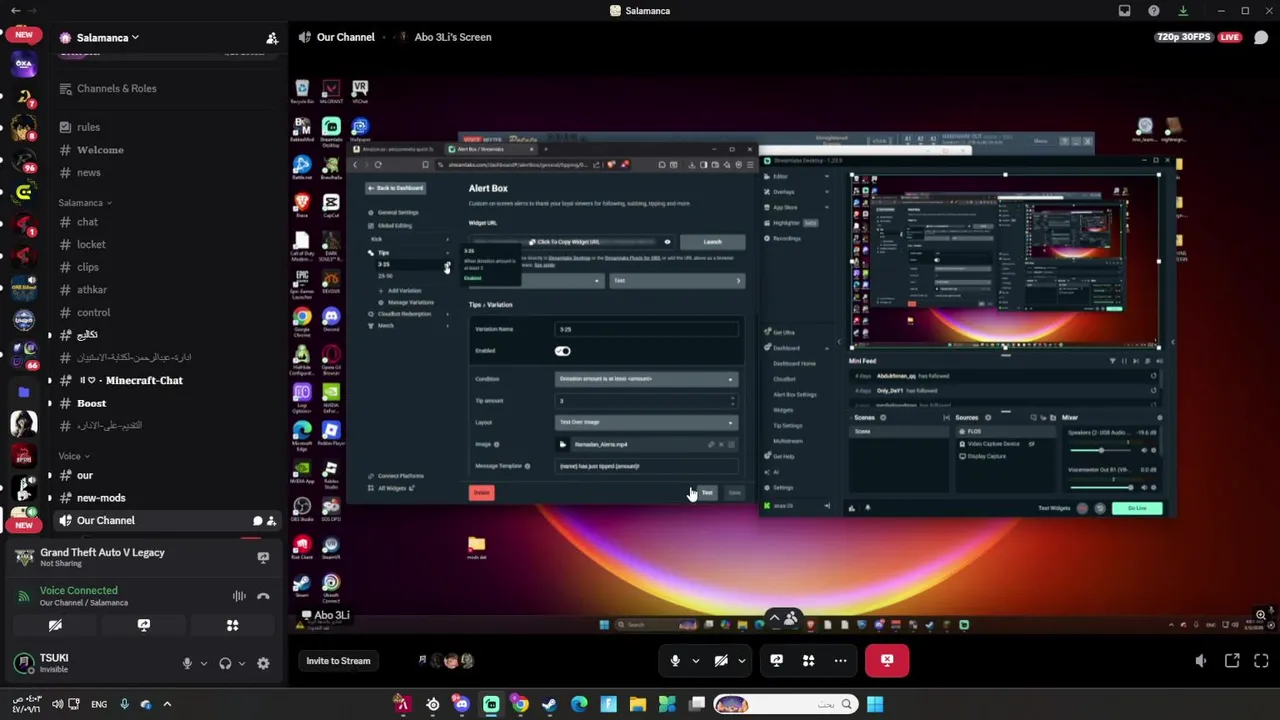Show participants with the chevron-people overlay button

click(782, 618)
